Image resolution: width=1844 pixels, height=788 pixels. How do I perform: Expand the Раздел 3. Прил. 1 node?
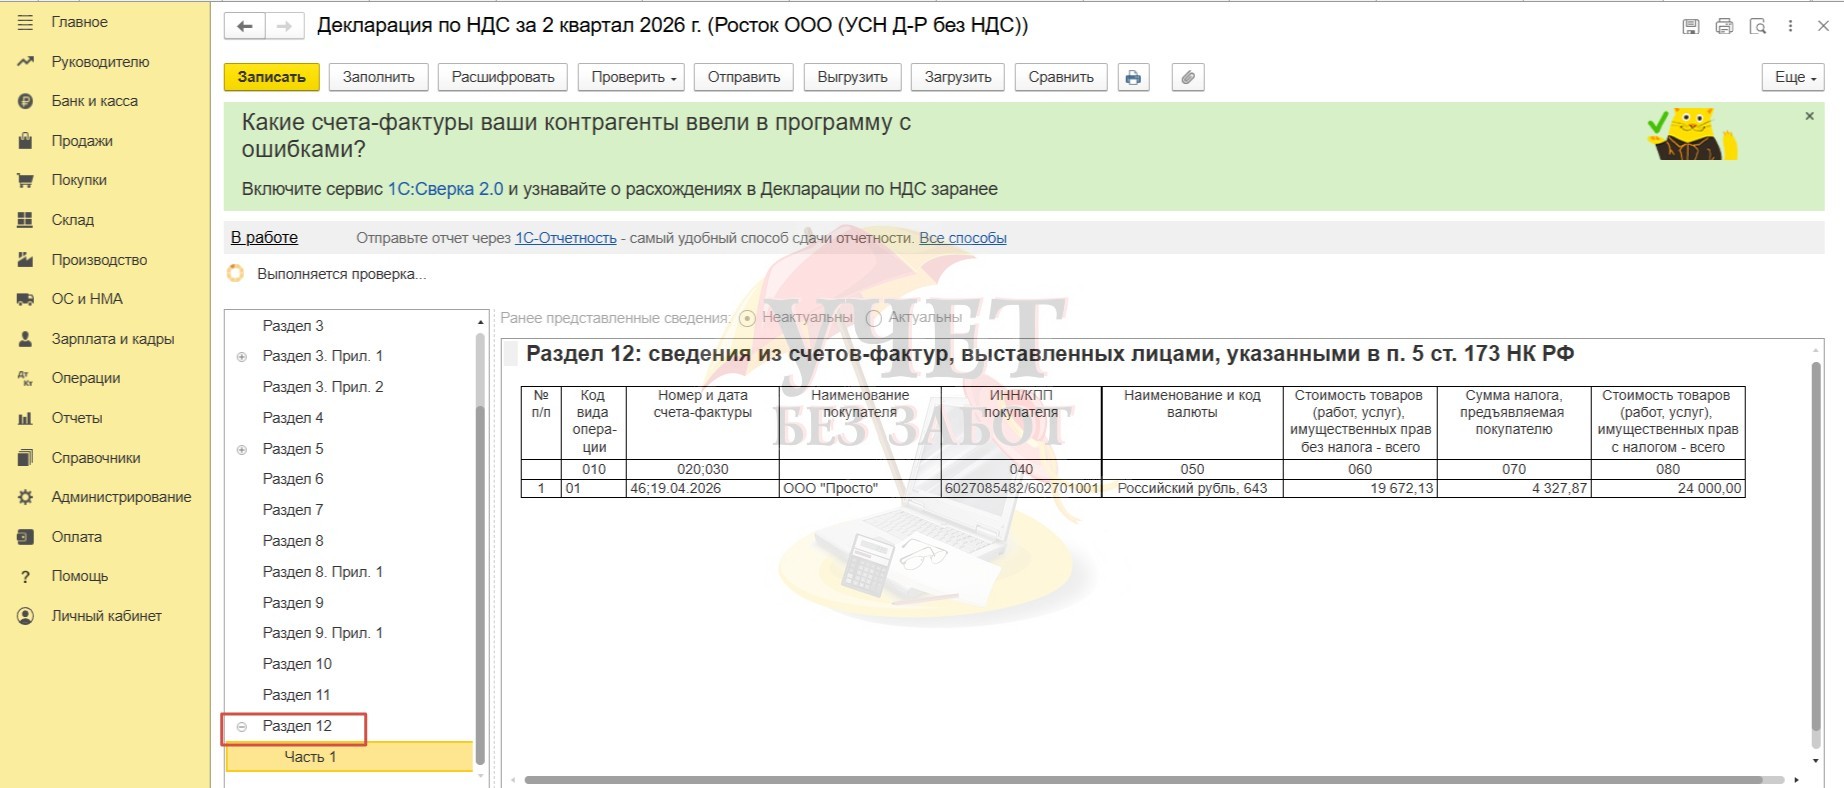coord(241,357)
